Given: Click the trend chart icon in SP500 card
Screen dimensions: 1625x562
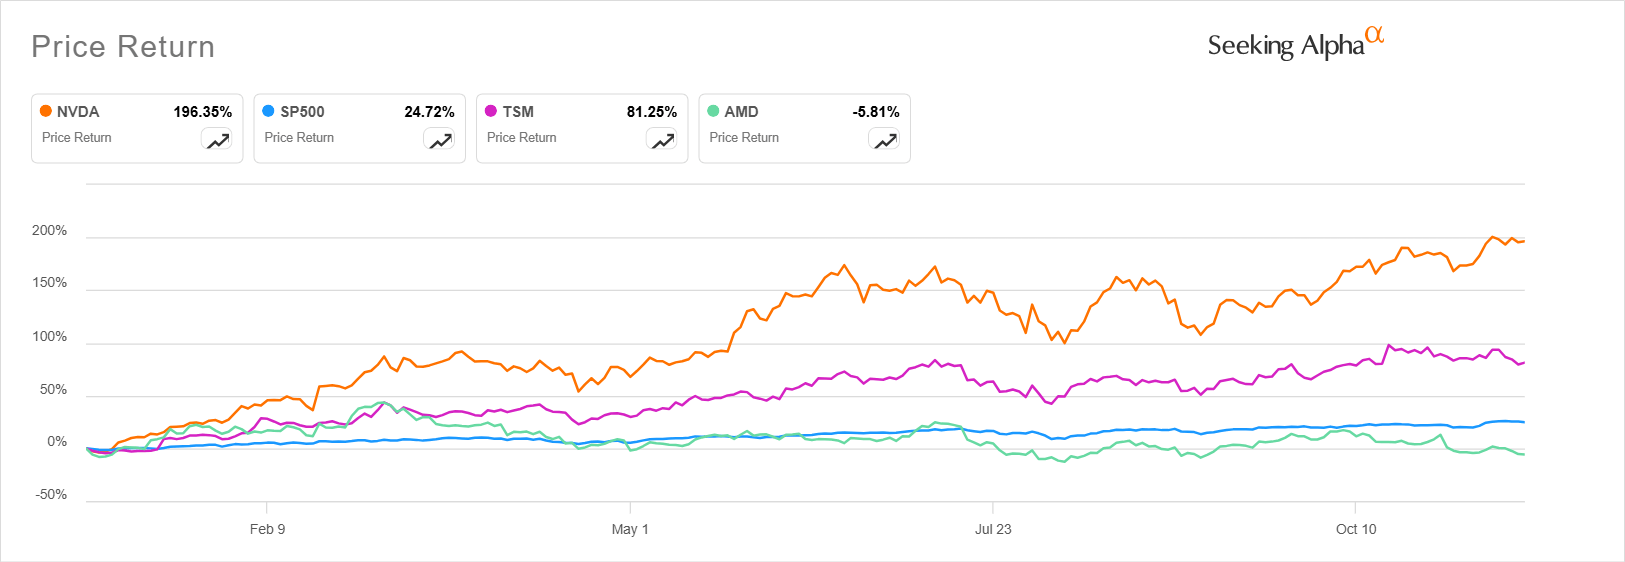Looking at the screenshot, I should pos(441,141).
